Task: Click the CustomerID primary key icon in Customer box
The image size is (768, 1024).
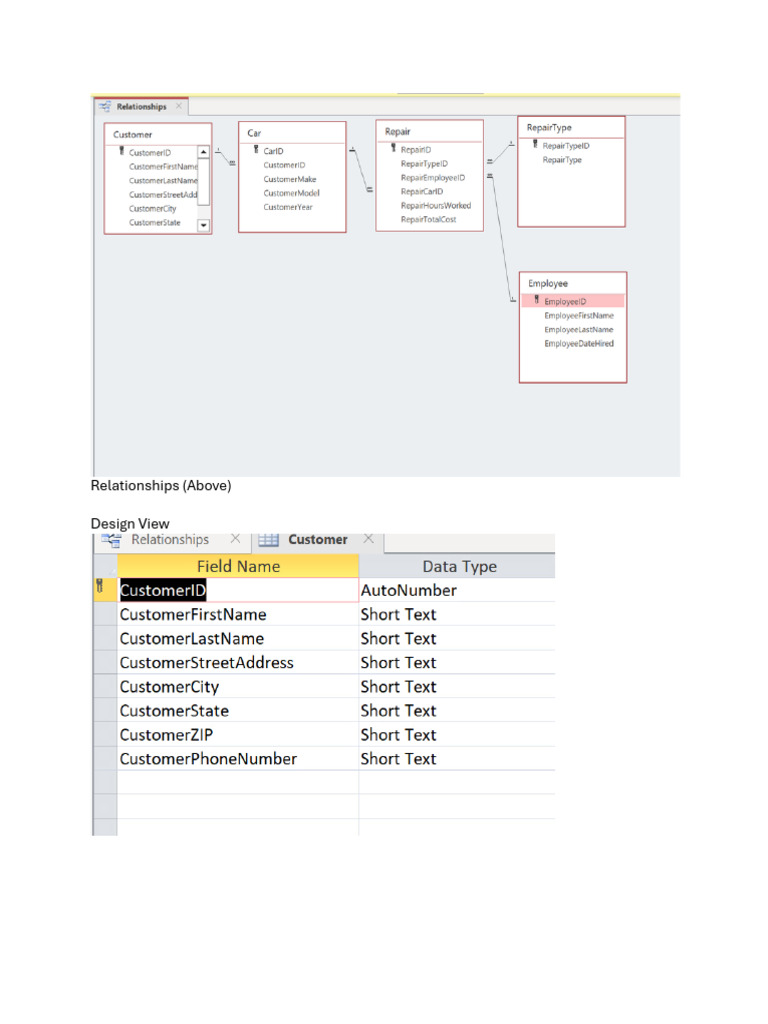Action: (x=121, y=152)
